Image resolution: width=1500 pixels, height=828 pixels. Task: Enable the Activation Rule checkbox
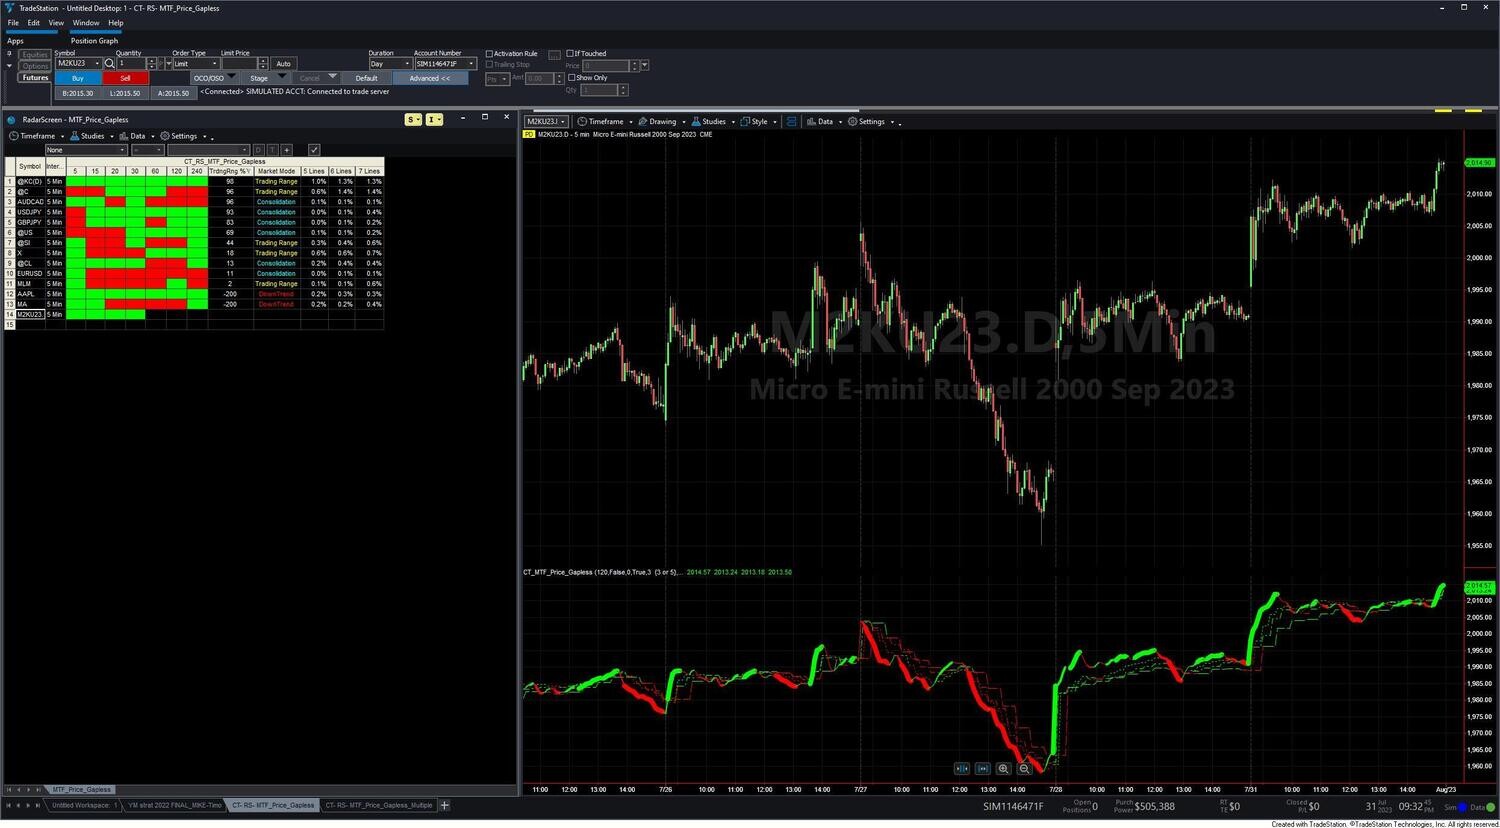tap(490, 54)
